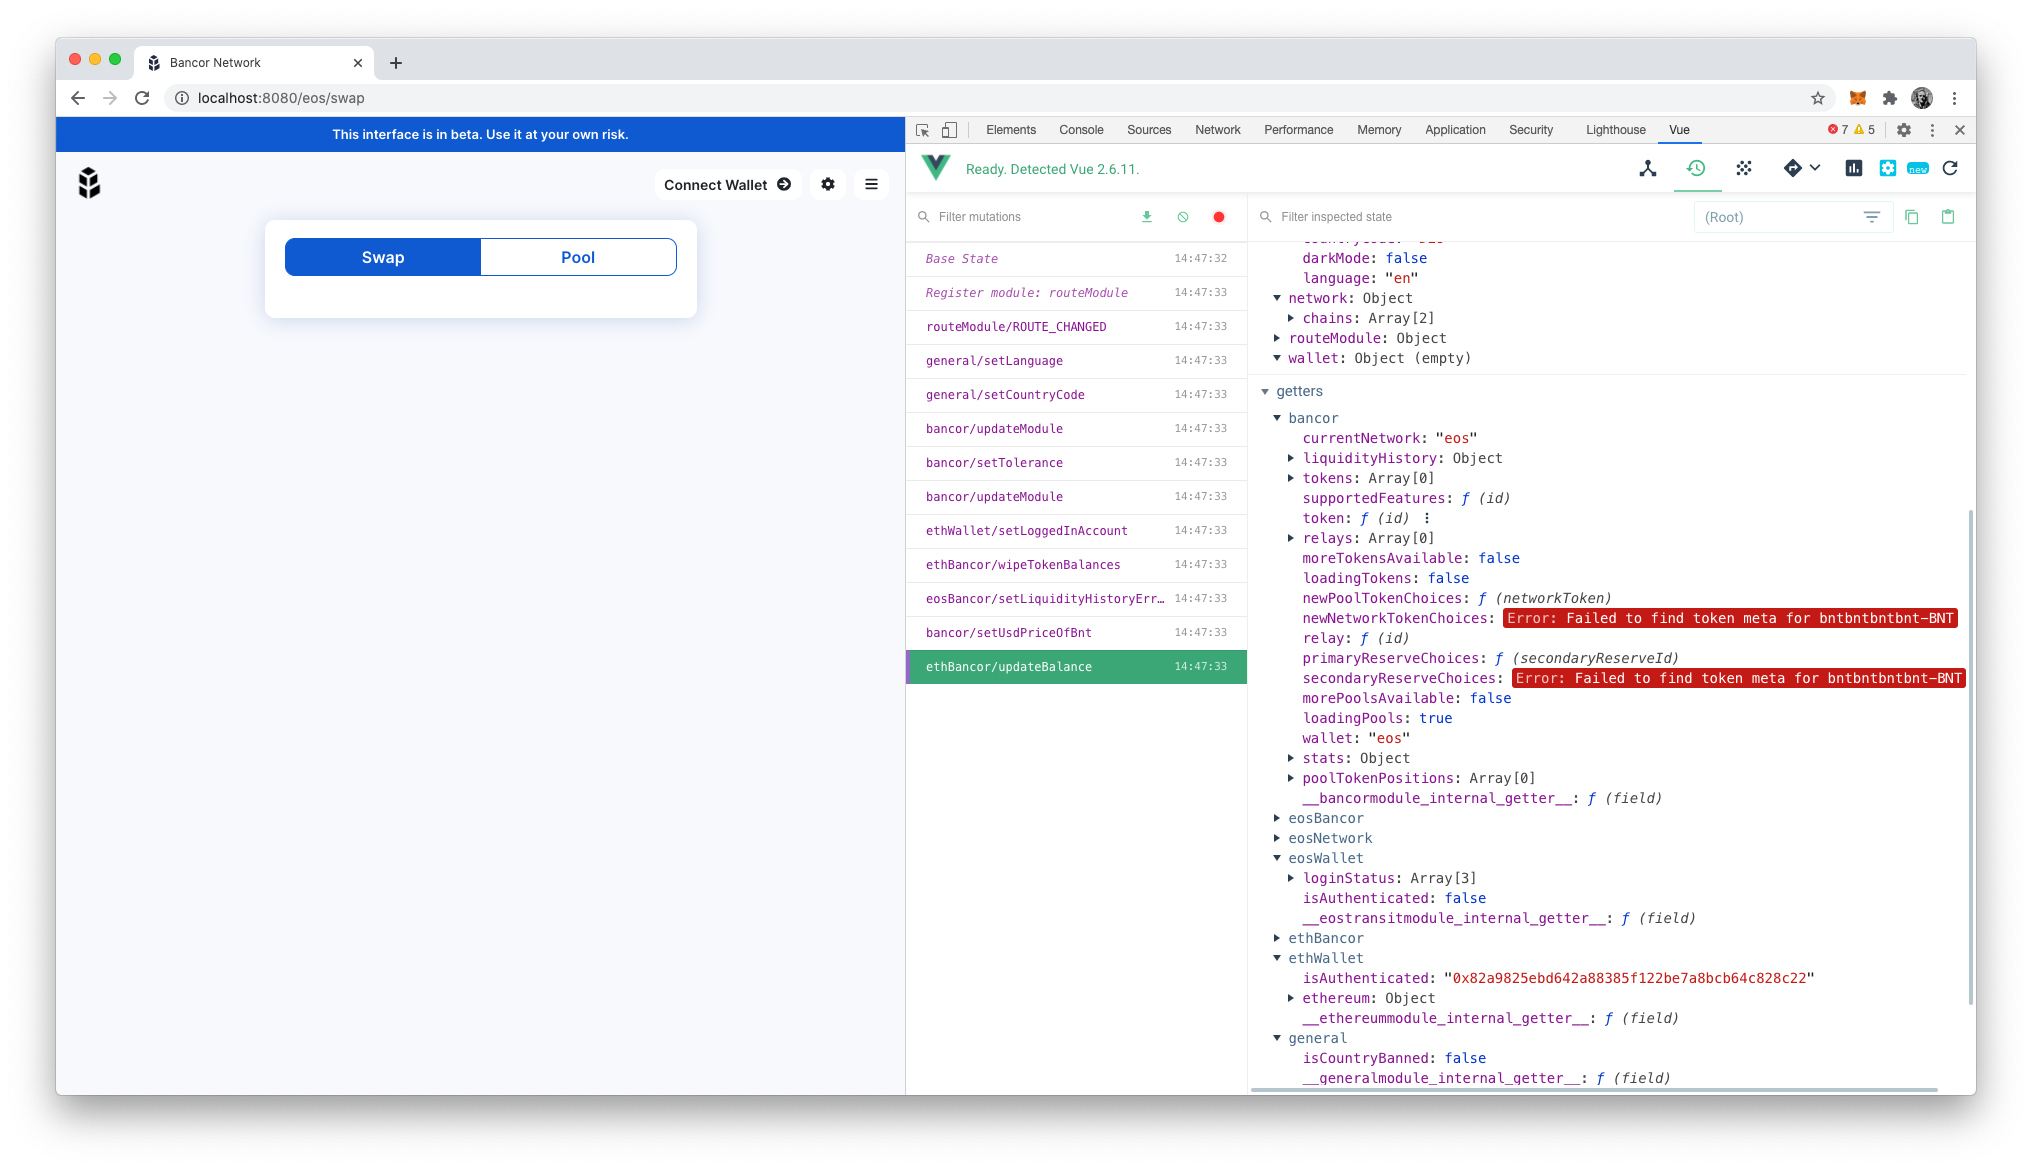Open the Bancor hamburger menu

coord(871,184)
